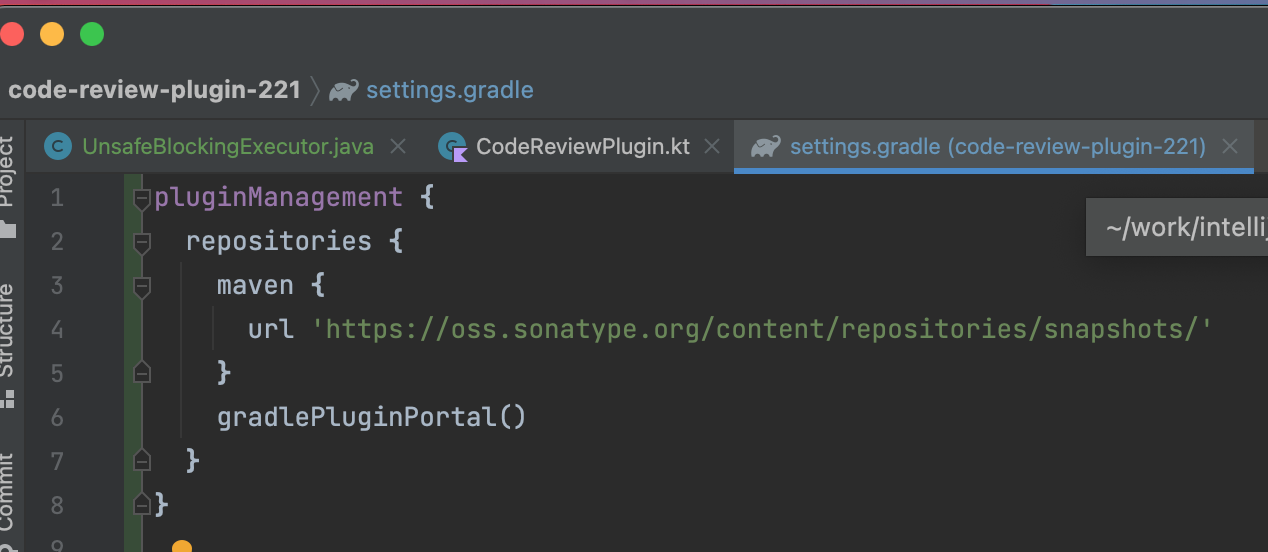Click the Gradle icon on settings.gradle tab
Image resolution: width=1268 pixels, height=552 pixels.
click(x=765, y=147)
